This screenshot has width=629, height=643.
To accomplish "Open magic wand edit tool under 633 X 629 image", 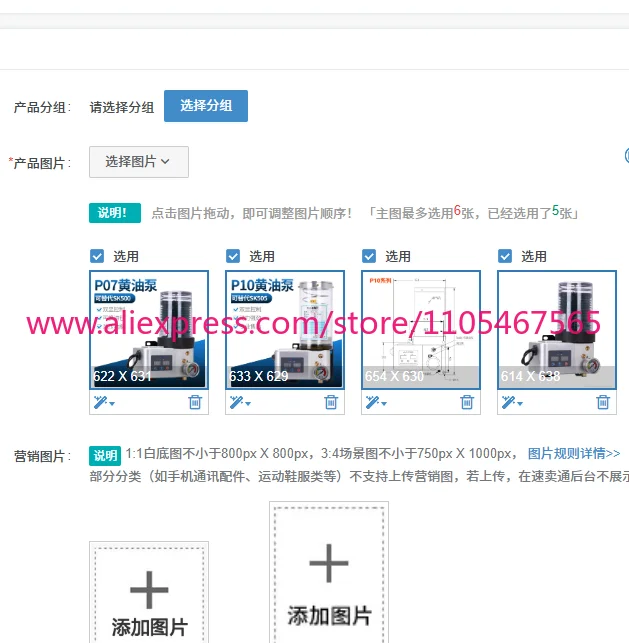I will tap(240, 402).
